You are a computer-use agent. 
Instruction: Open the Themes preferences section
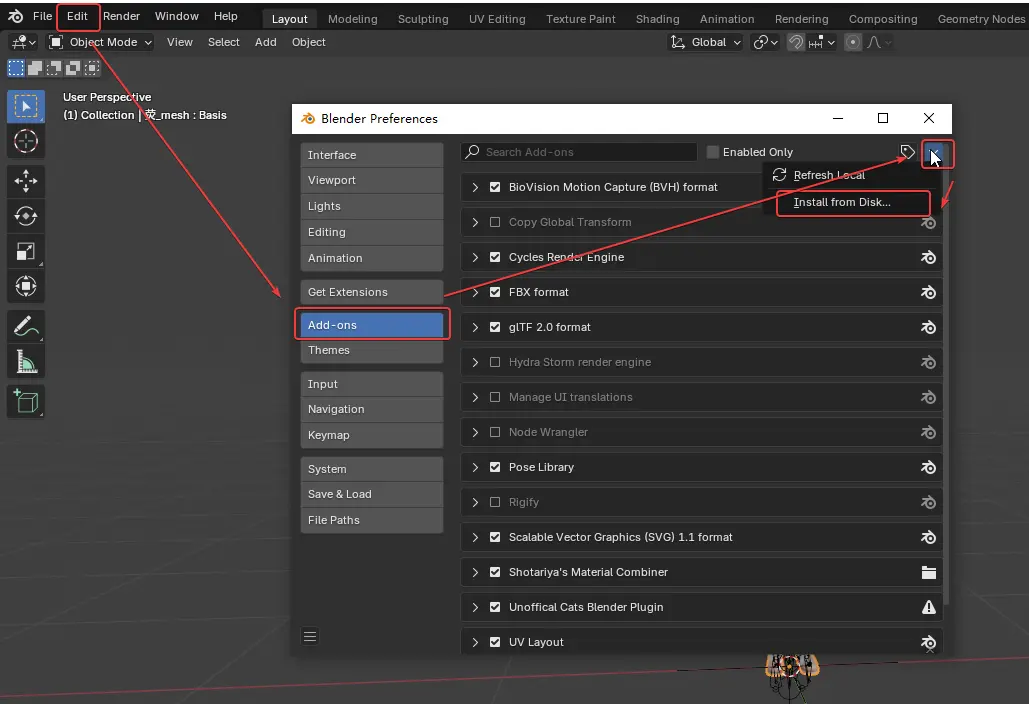click(x=371, y=350)
